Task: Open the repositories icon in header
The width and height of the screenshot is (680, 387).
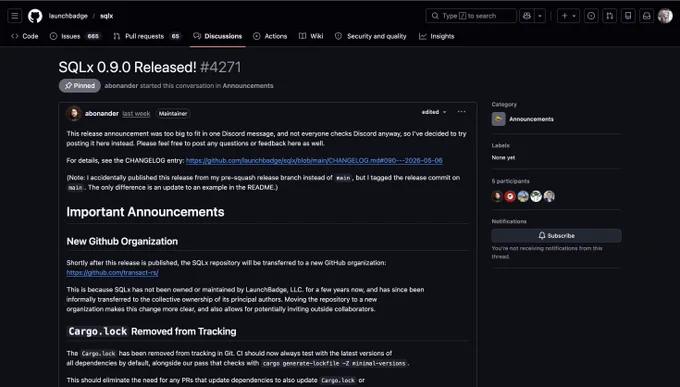Action: pos(628,16)
